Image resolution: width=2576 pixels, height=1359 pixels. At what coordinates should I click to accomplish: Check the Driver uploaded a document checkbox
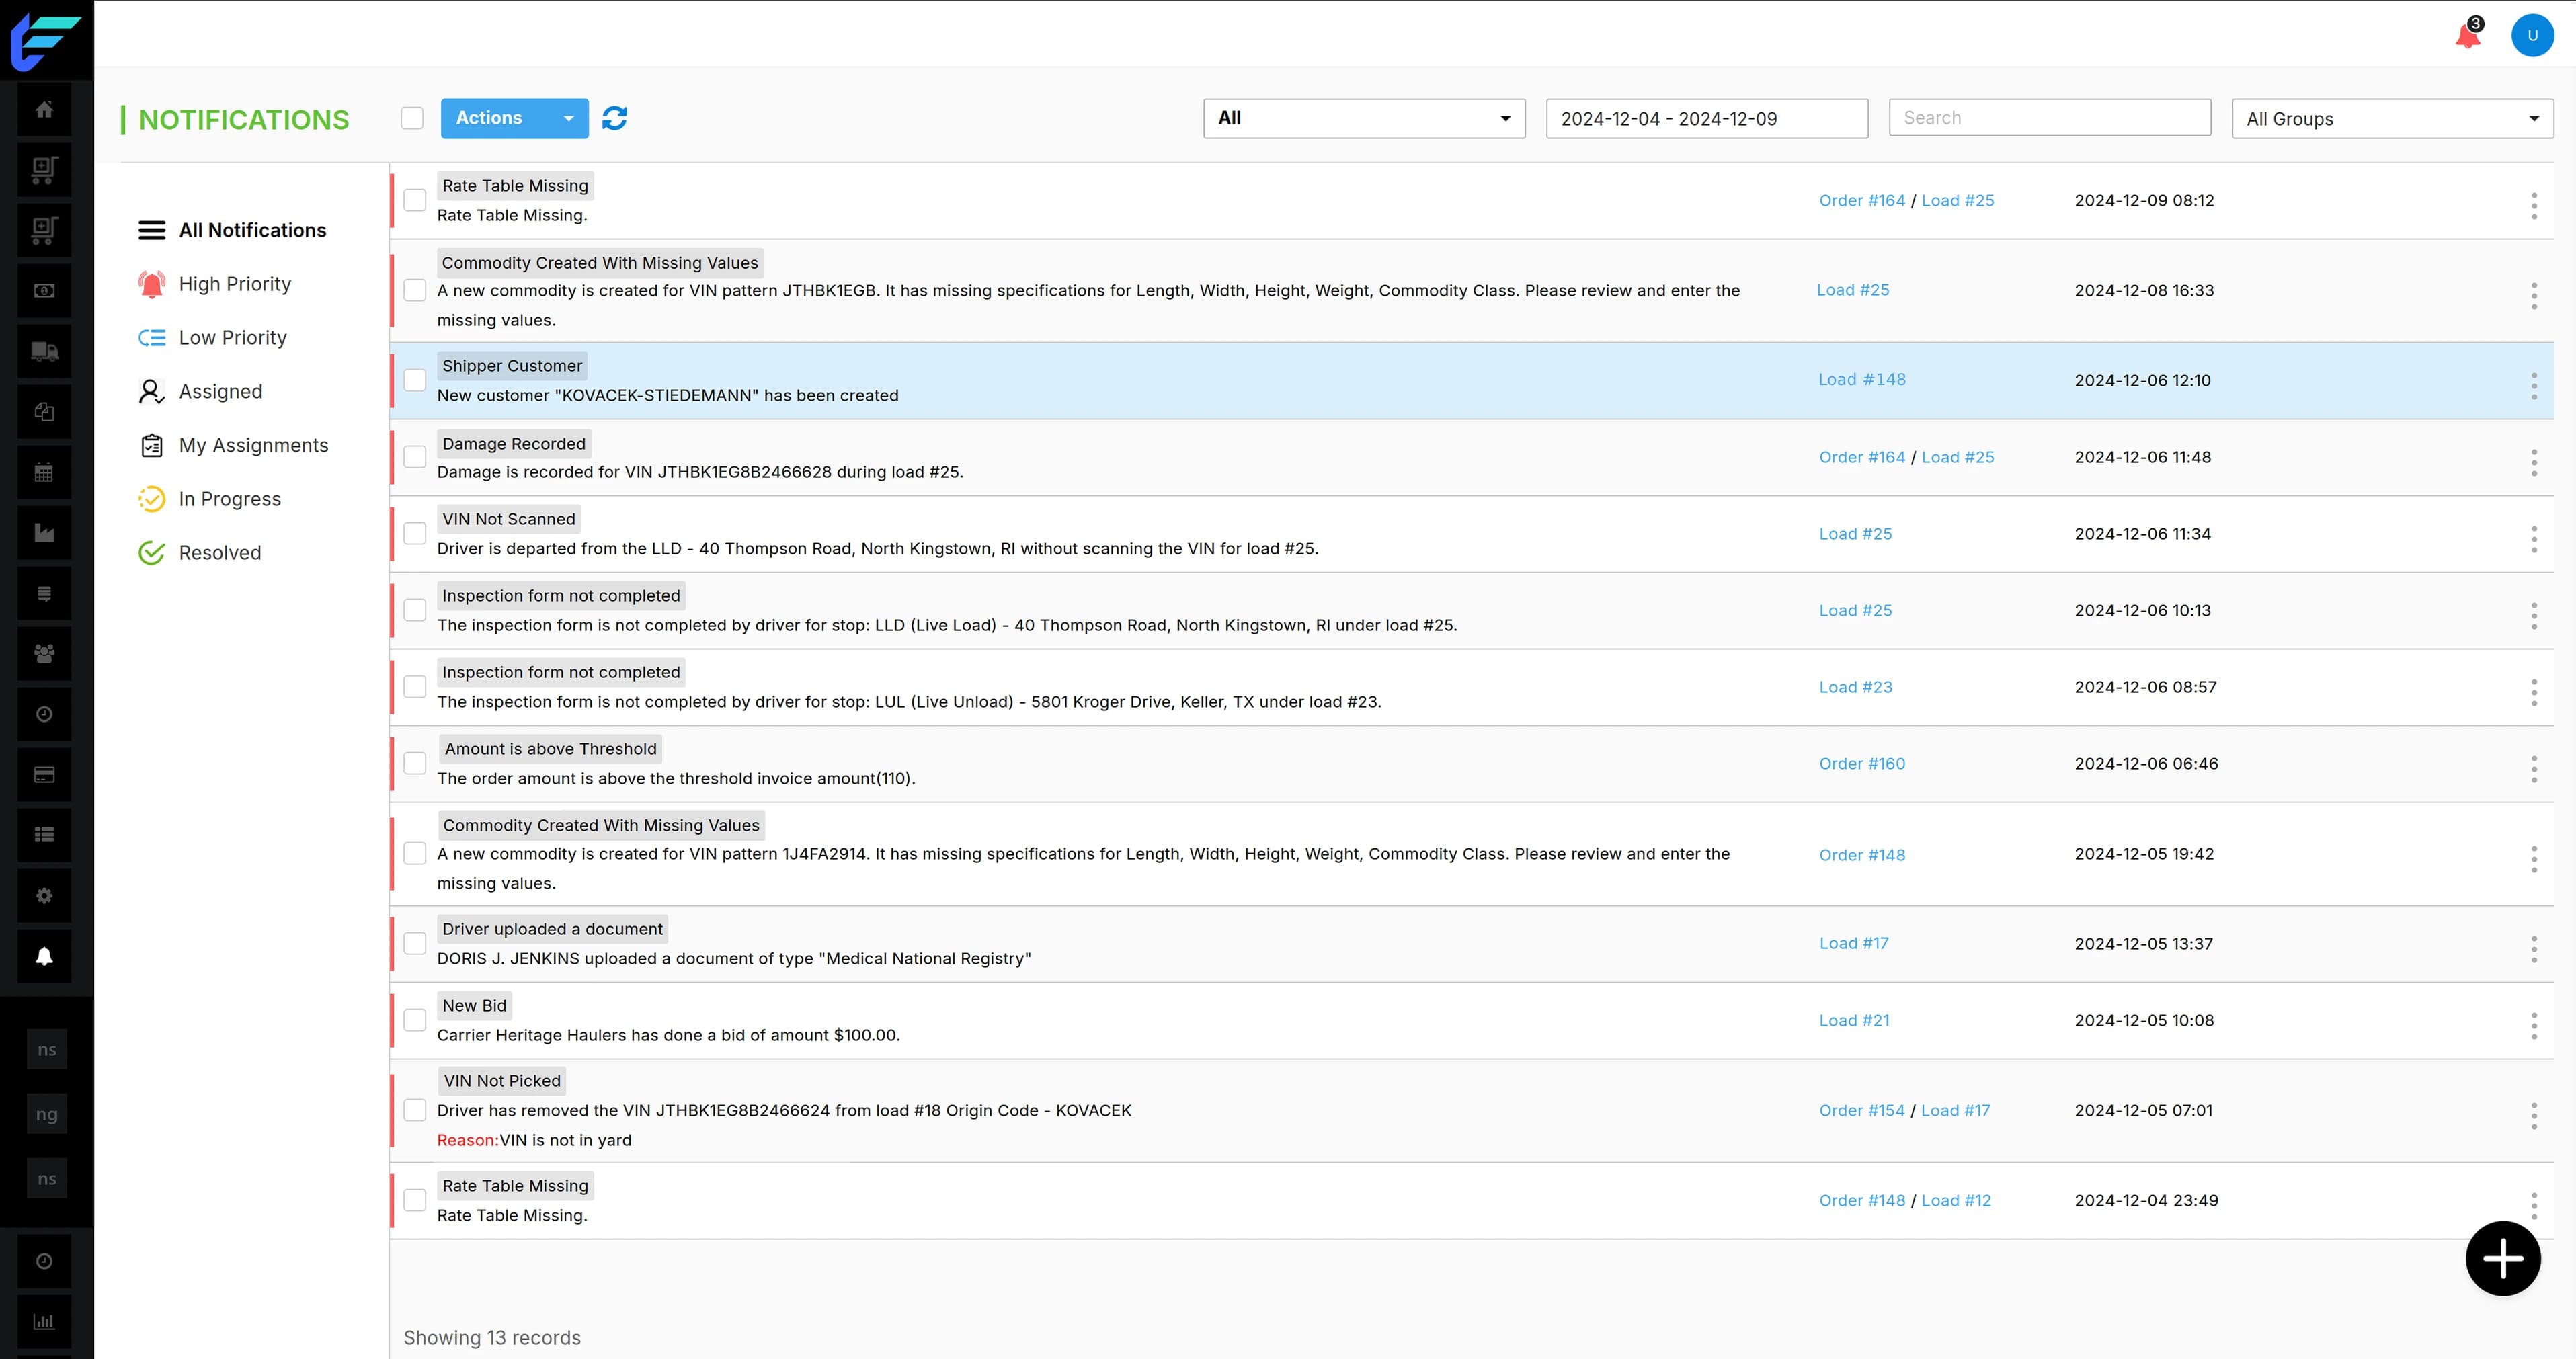[x=415, y=943]
